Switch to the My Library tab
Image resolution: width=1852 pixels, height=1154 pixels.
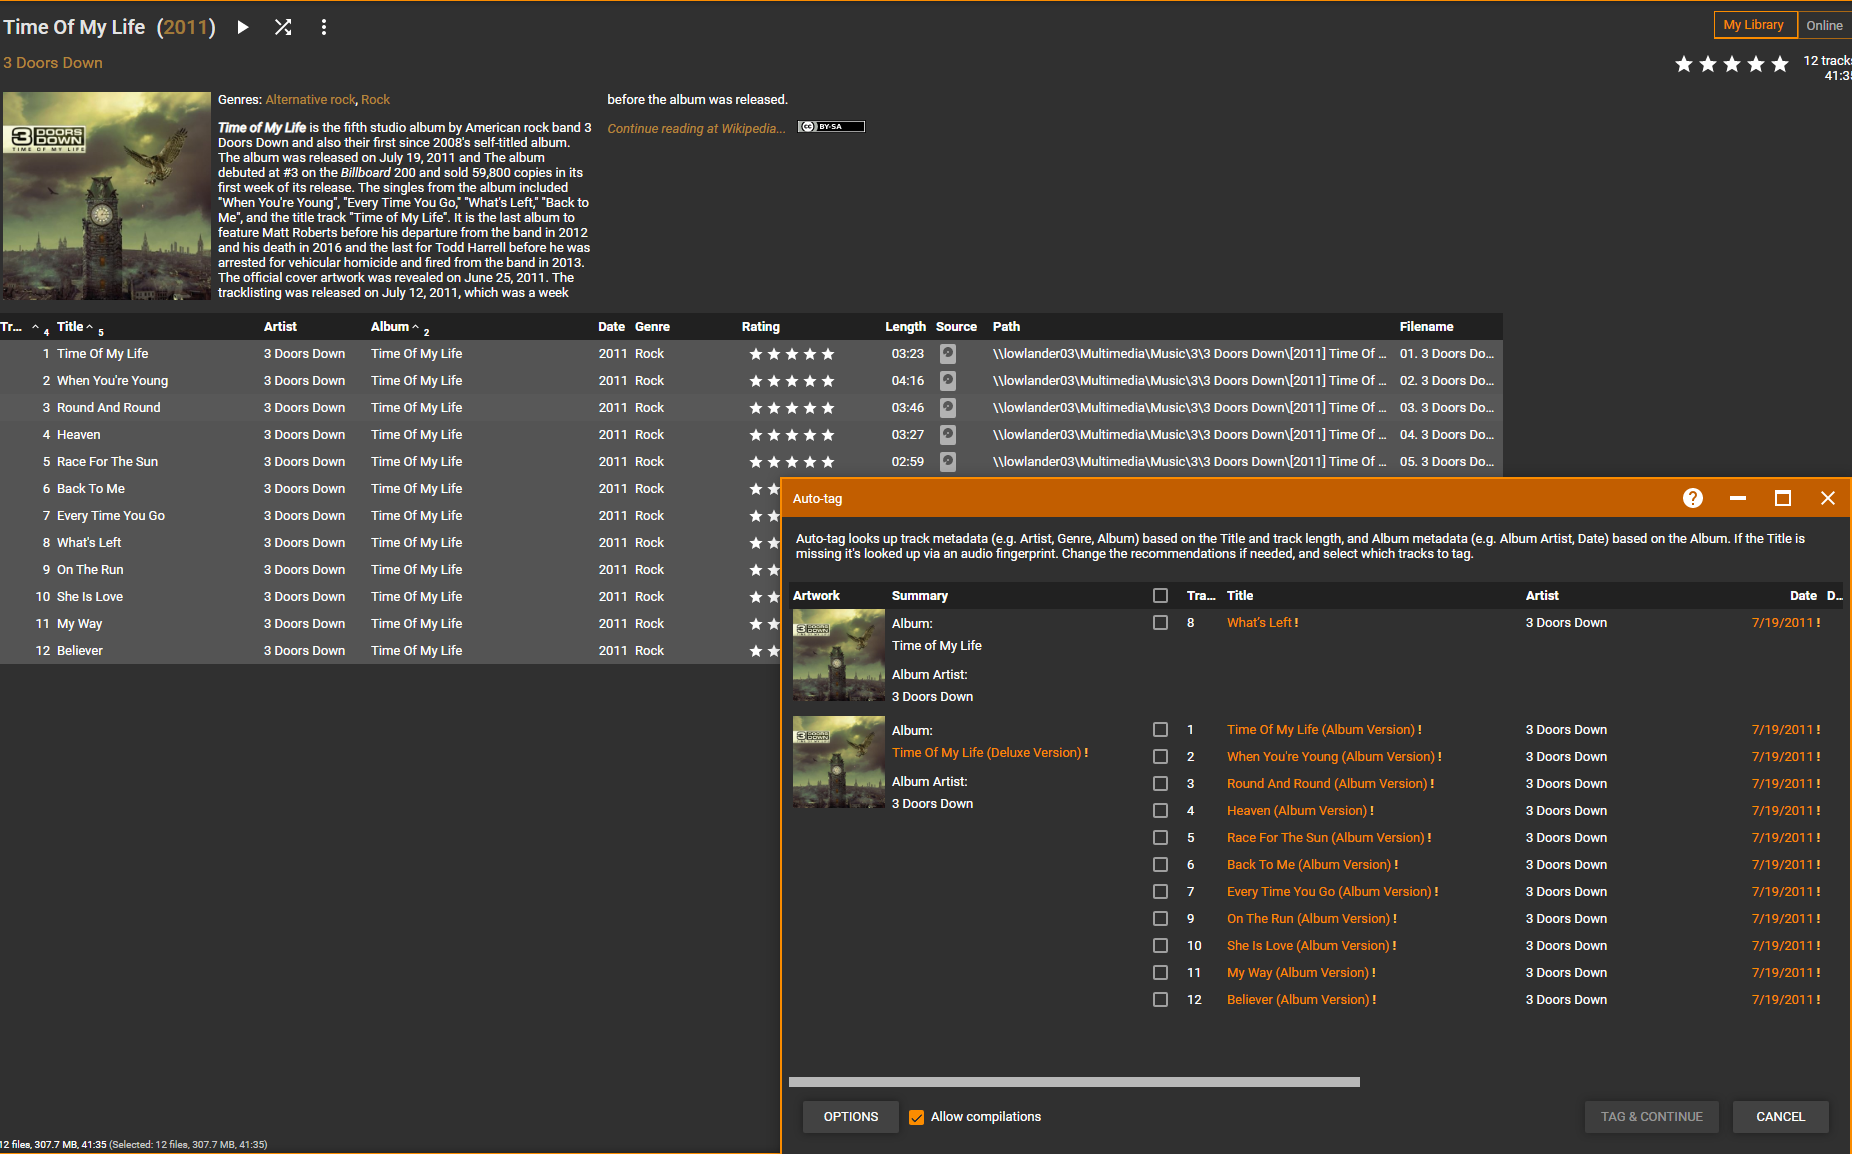[1753, 25]
